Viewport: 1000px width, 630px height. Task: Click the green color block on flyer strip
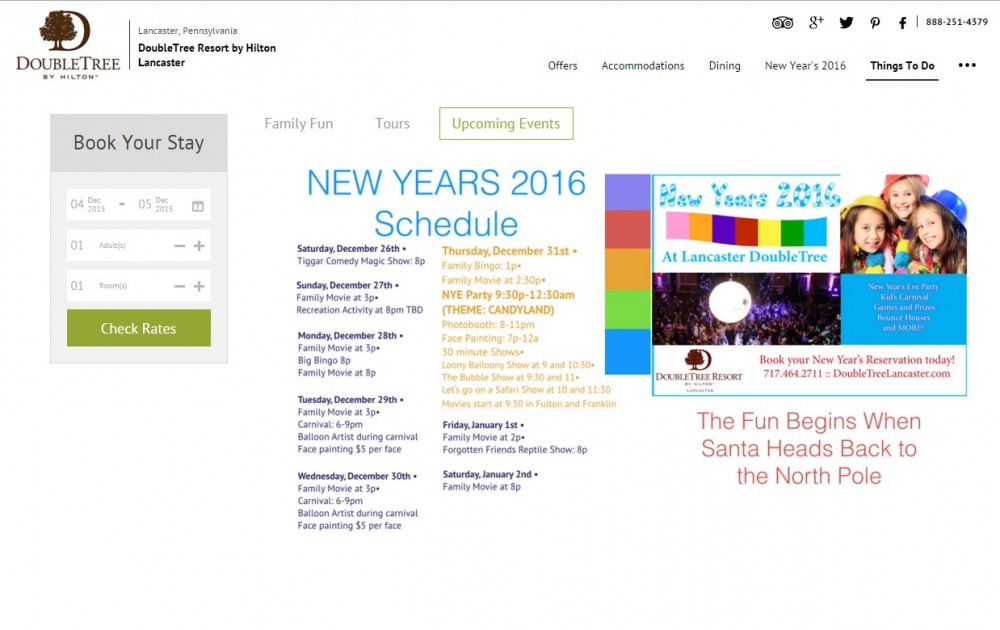coord(627,309)
